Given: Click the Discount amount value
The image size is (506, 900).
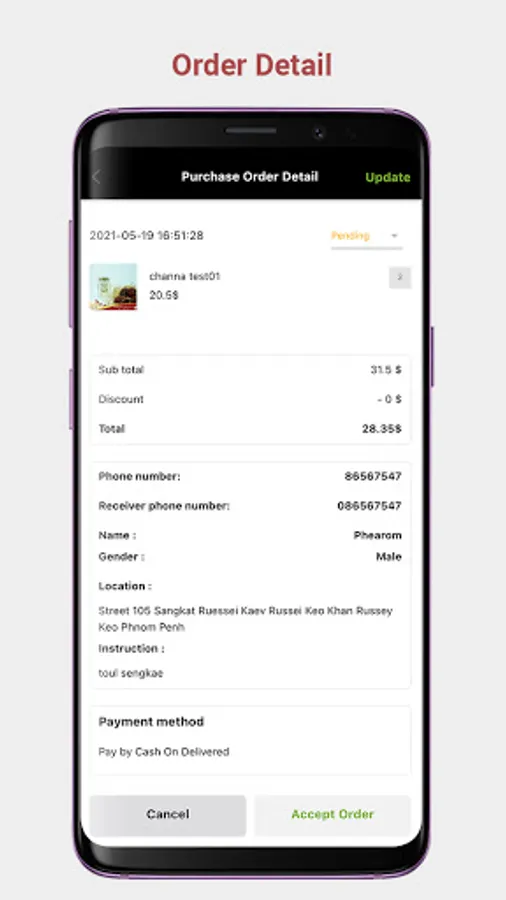Looking at the screenshot, I should (389, 399).
